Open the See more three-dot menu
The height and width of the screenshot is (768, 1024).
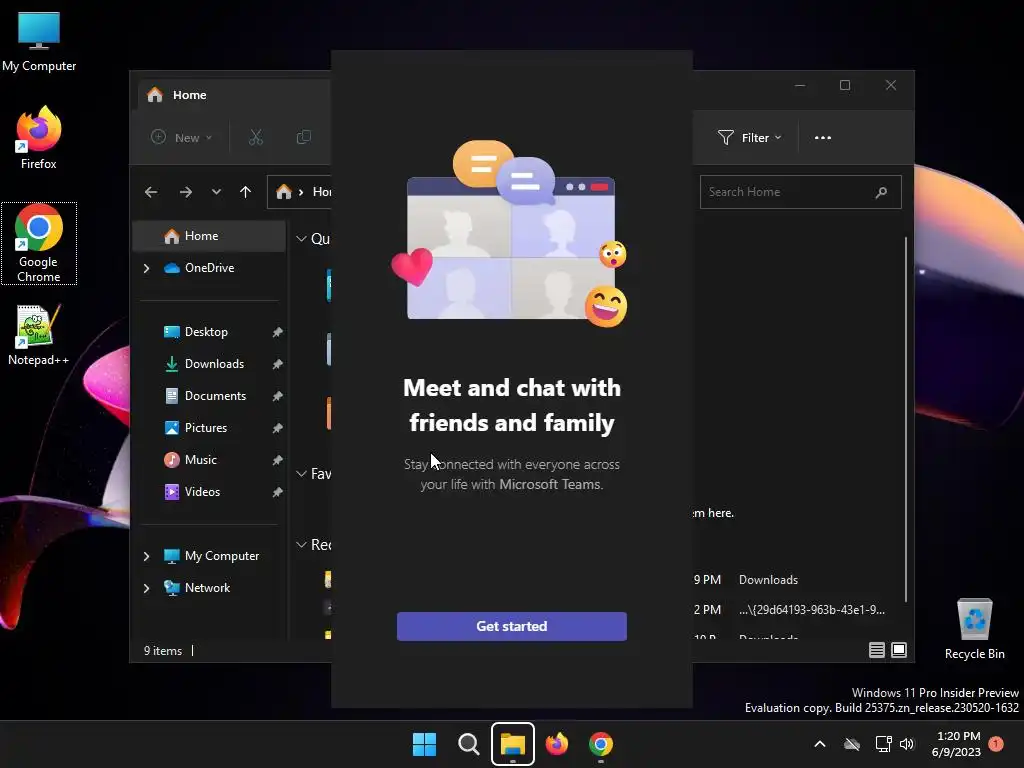point(823,138)
